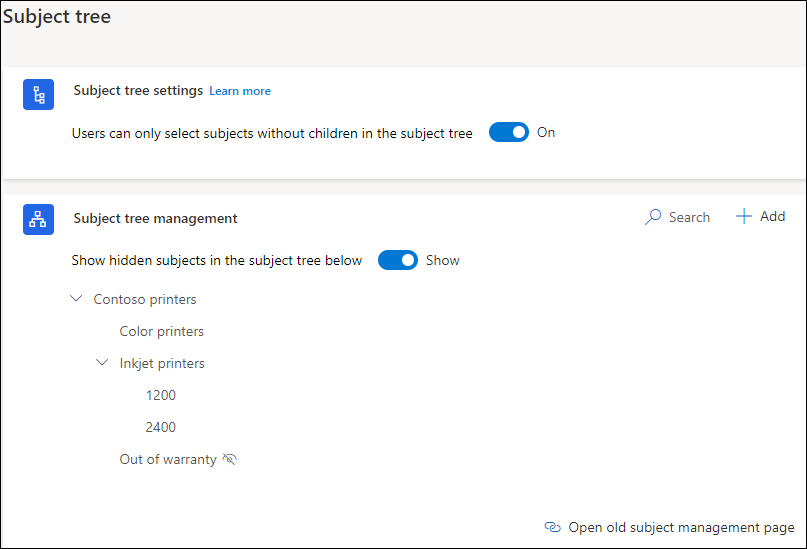The width and height of the screenshot is (807, 549).
Task: Click the link icon for old subject page
Action: coord(552,527)
